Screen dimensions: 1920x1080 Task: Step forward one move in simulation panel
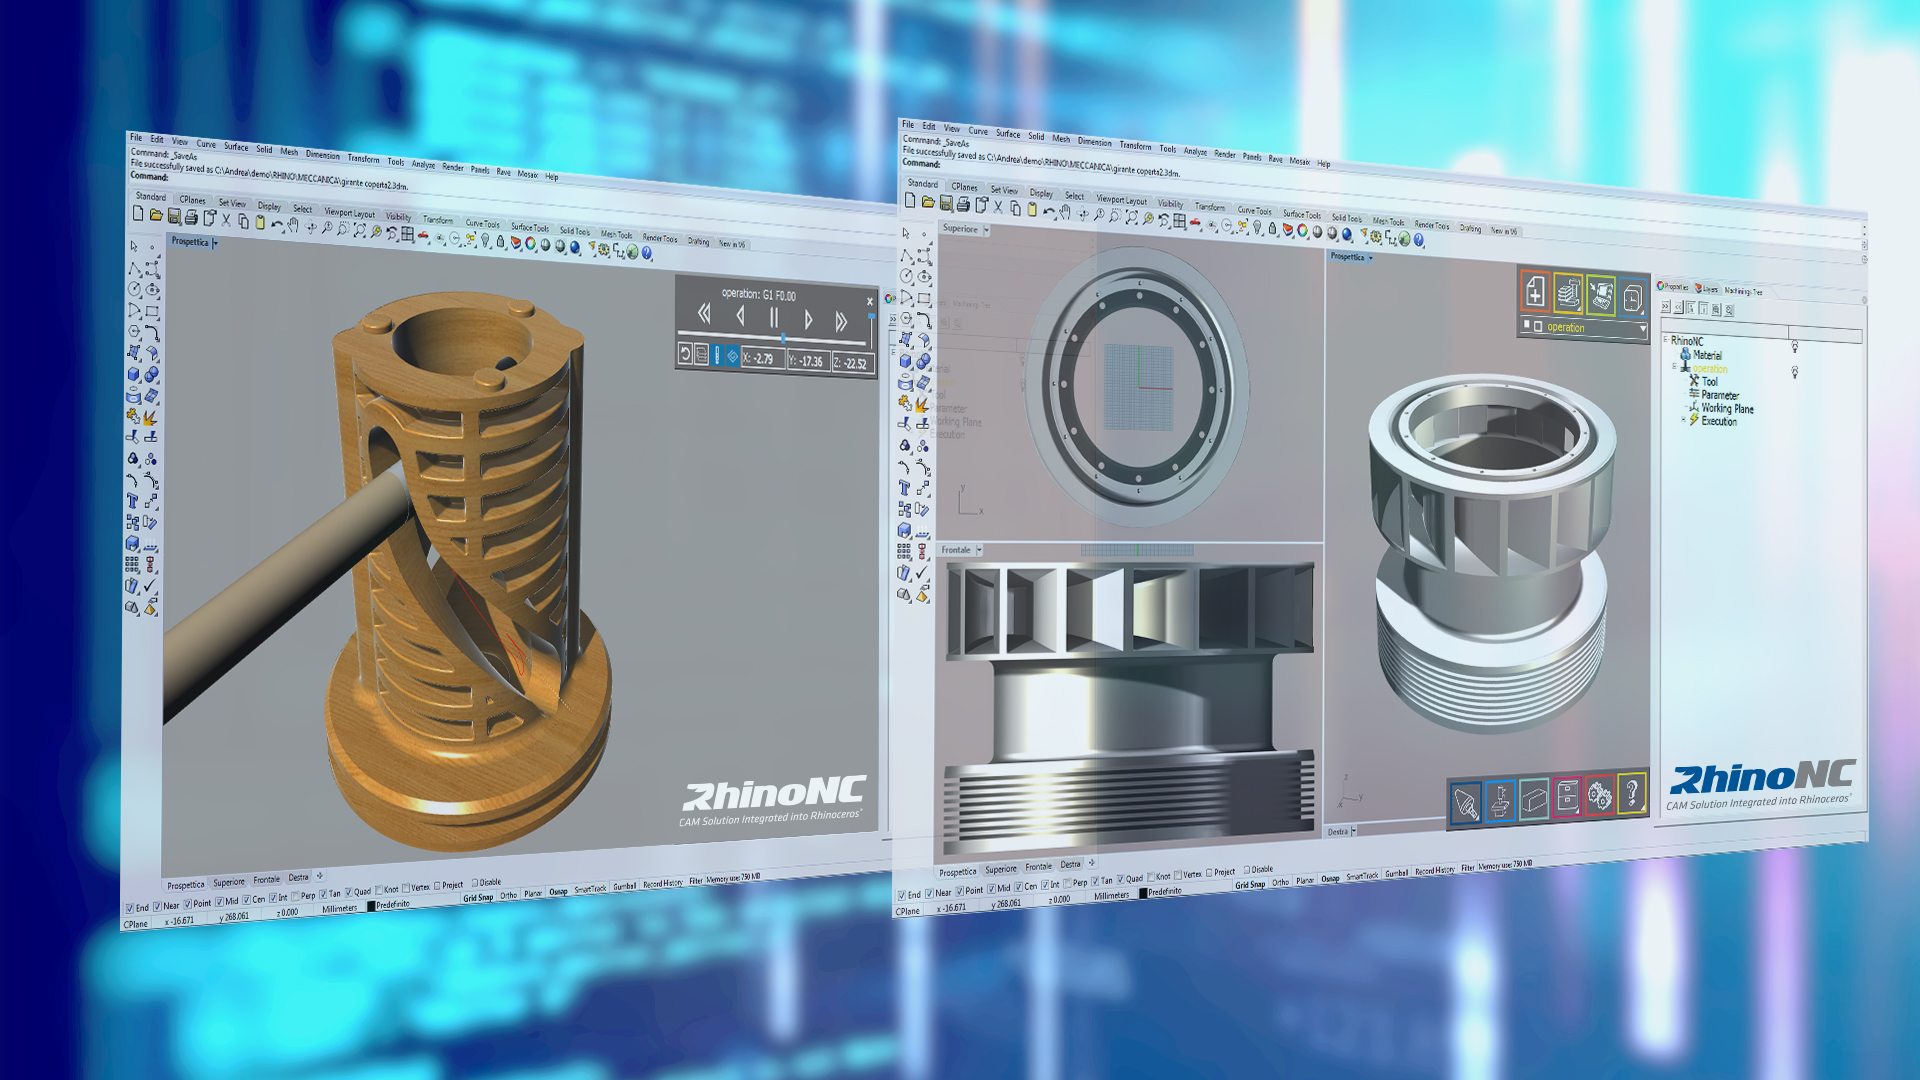[808, 321]
